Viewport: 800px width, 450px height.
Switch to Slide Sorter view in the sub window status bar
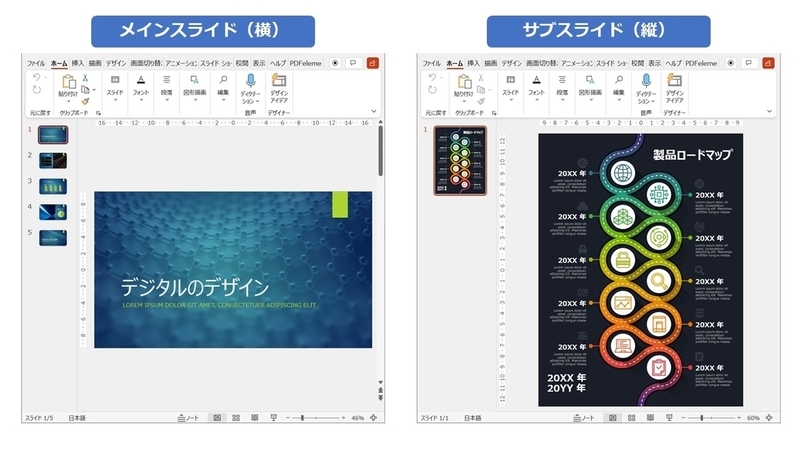[632, 417]
